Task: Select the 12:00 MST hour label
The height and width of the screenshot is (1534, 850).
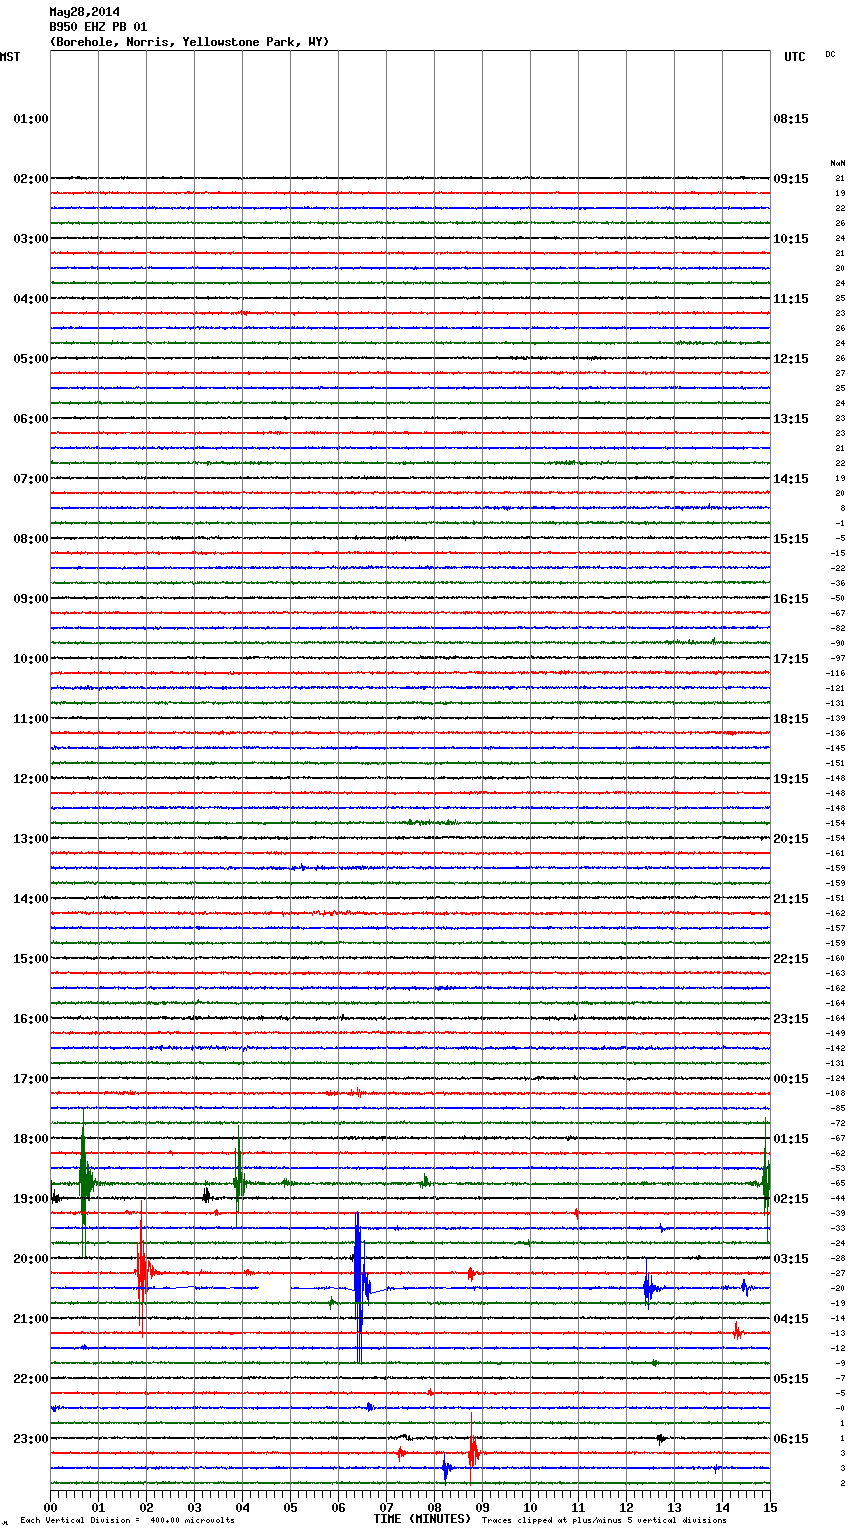Action: point(31,779)
